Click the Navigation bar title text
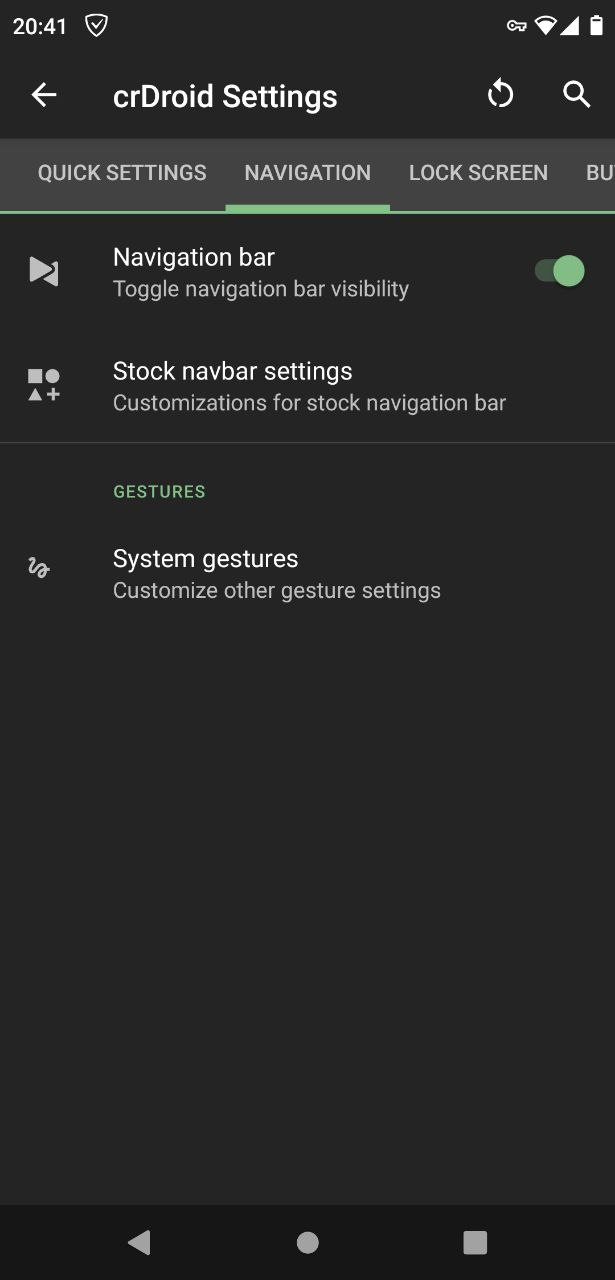The width and height of the screenshot is (615, 1280). coord(194,257)
